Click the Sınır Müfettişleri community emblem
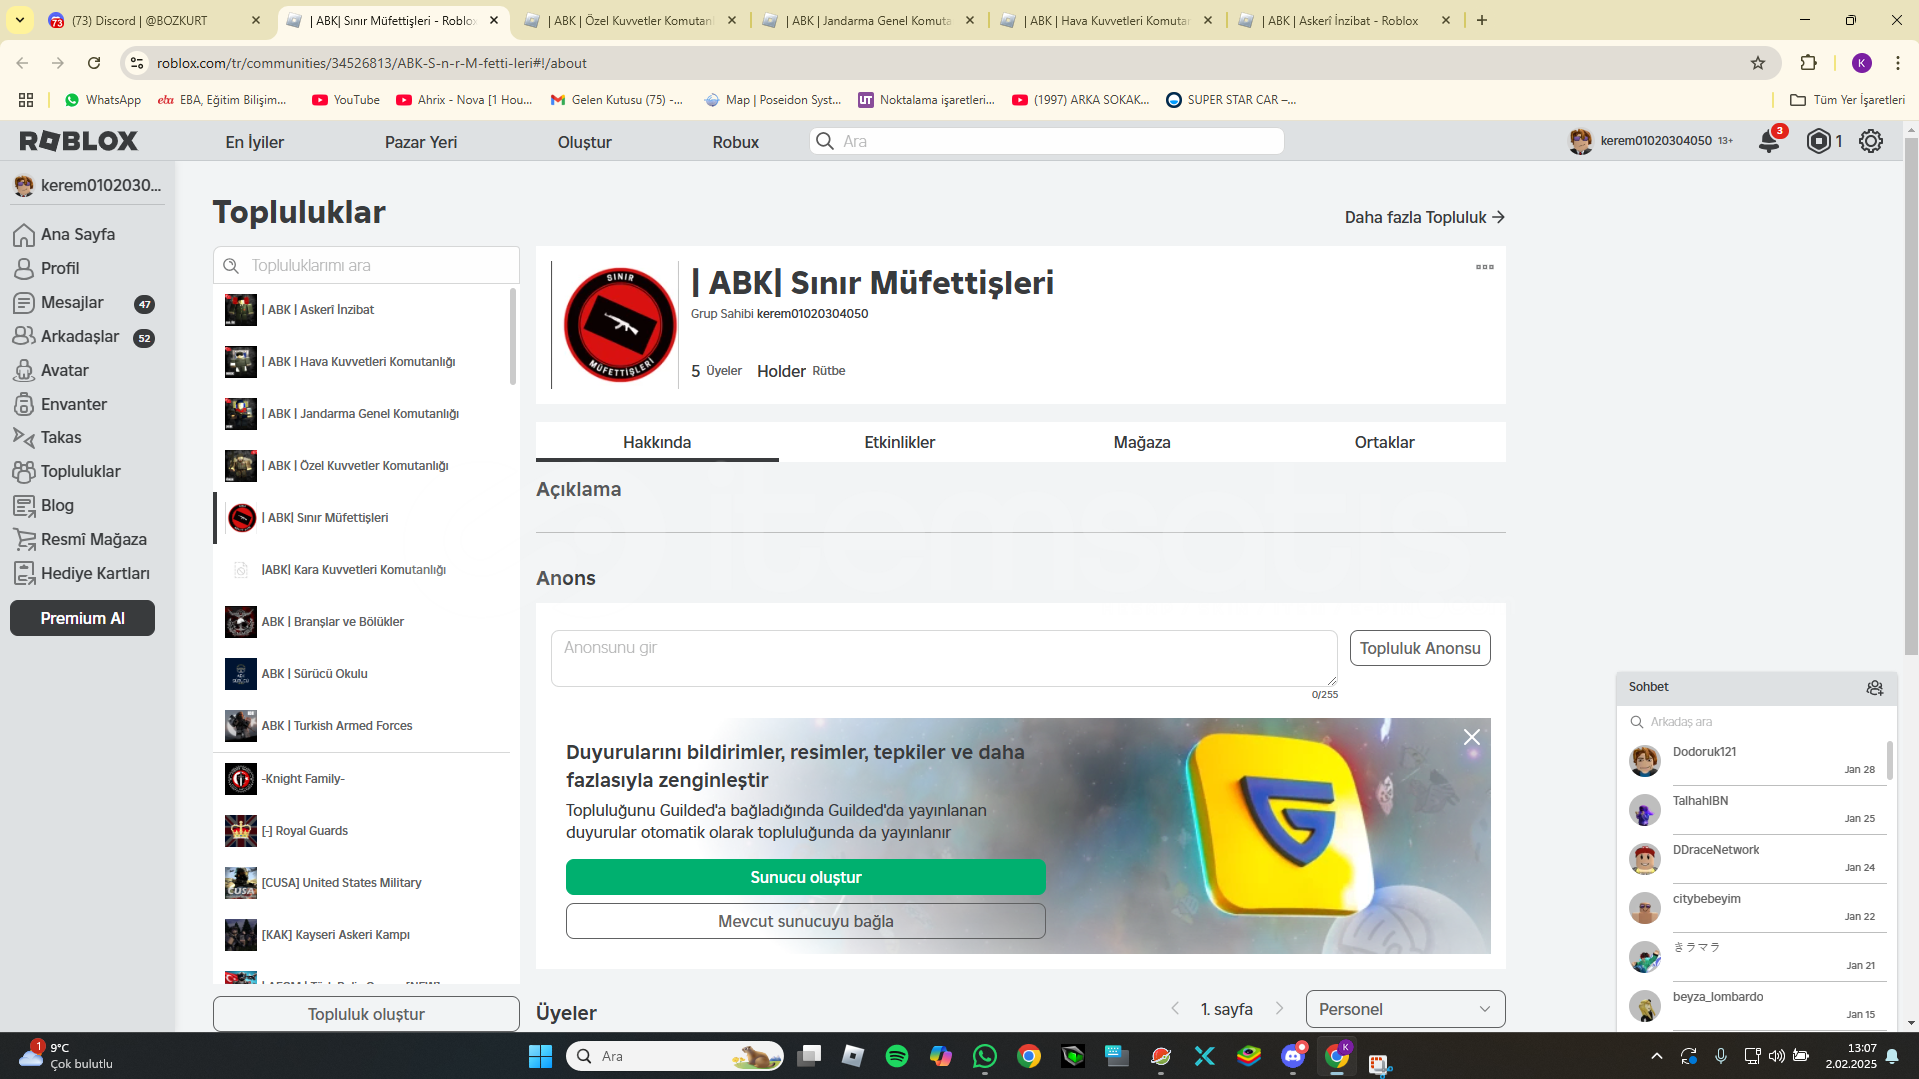1919x1079 pixels. tap(620, 325)
